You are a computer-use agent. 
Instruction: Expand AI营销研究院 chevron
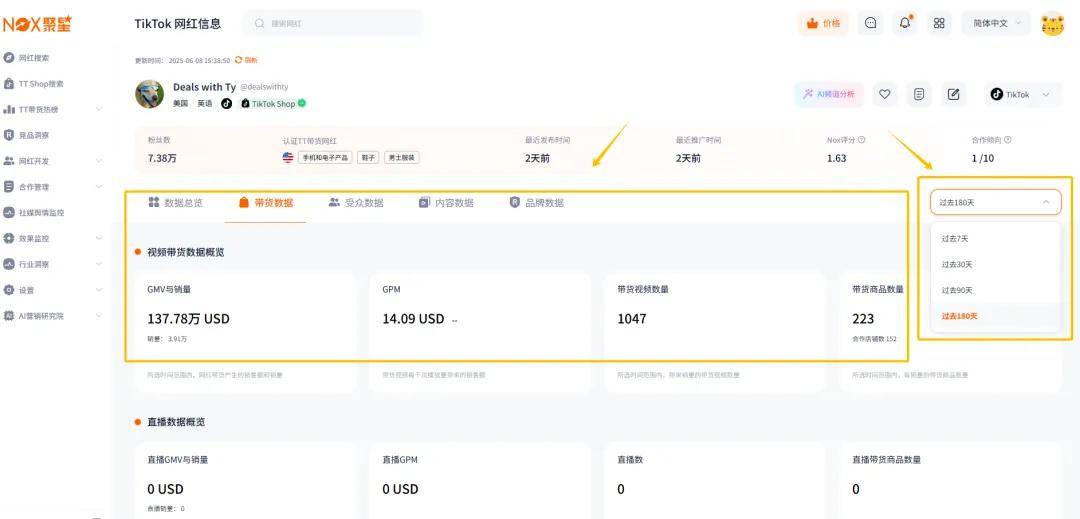[x=98, y=316]
